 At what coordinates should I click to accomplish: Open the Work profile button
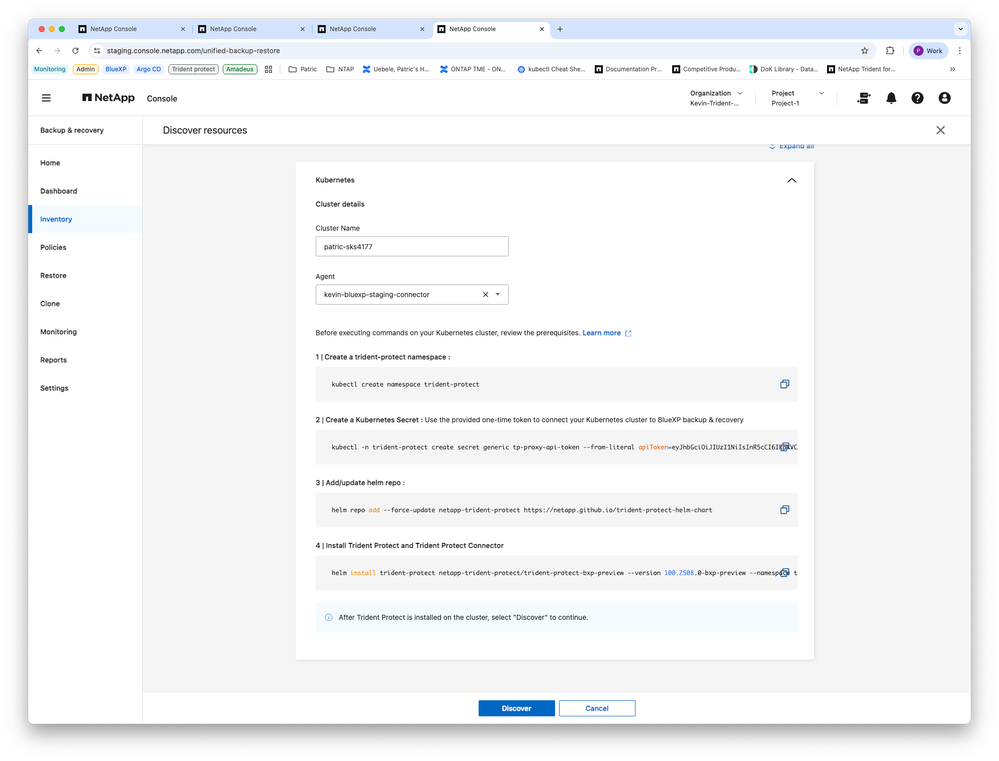928,50
